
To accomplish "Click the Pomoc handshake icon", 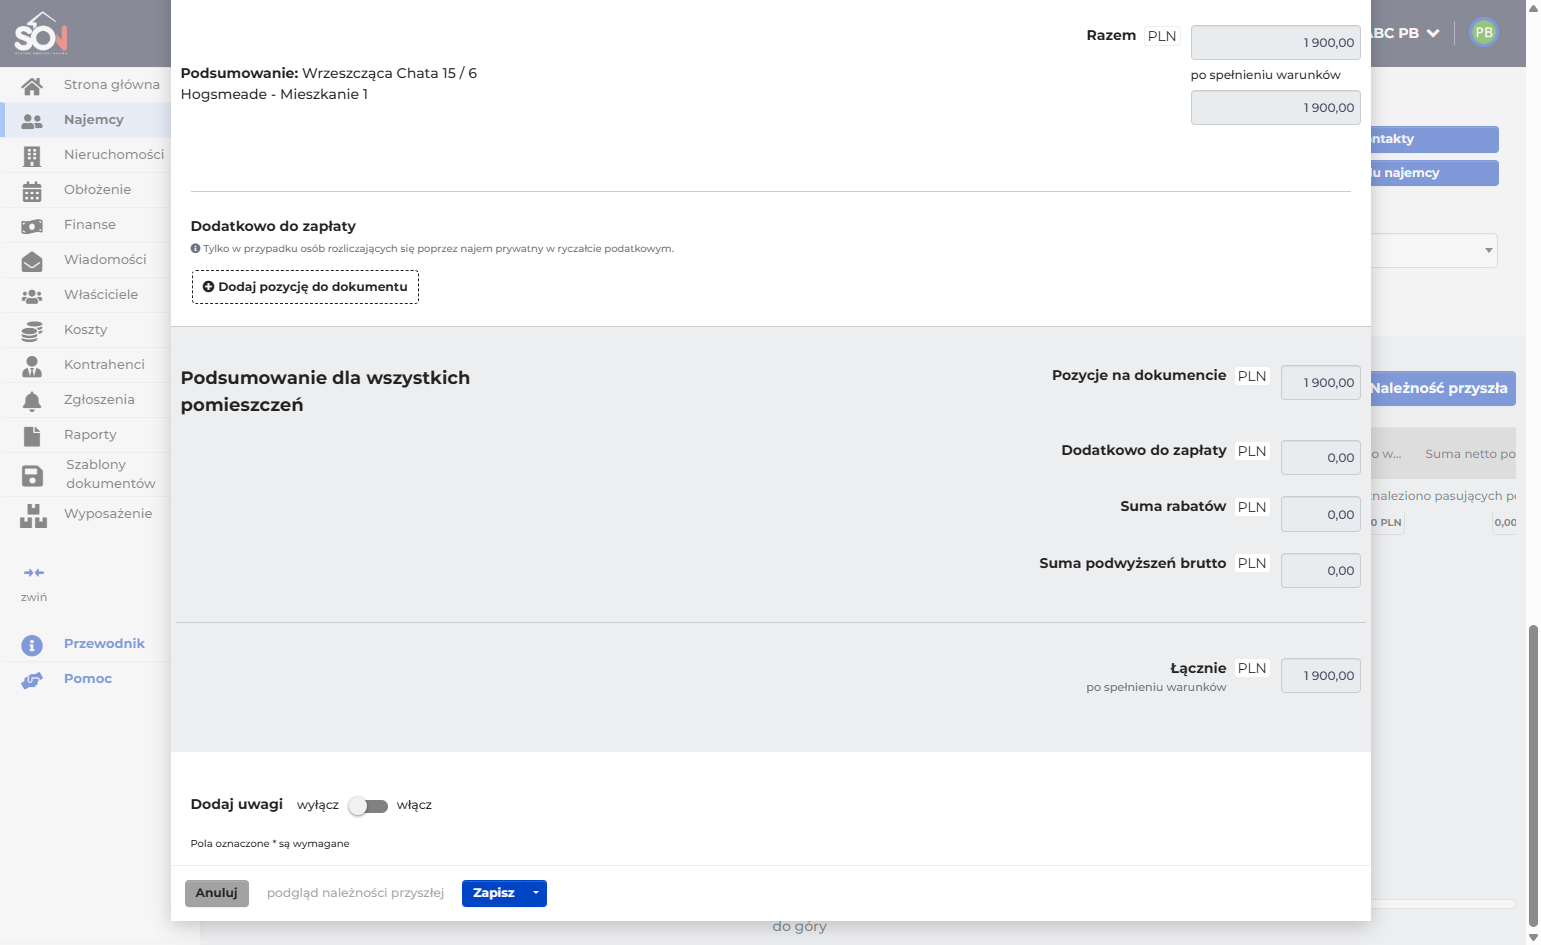I will coord(32,680).
